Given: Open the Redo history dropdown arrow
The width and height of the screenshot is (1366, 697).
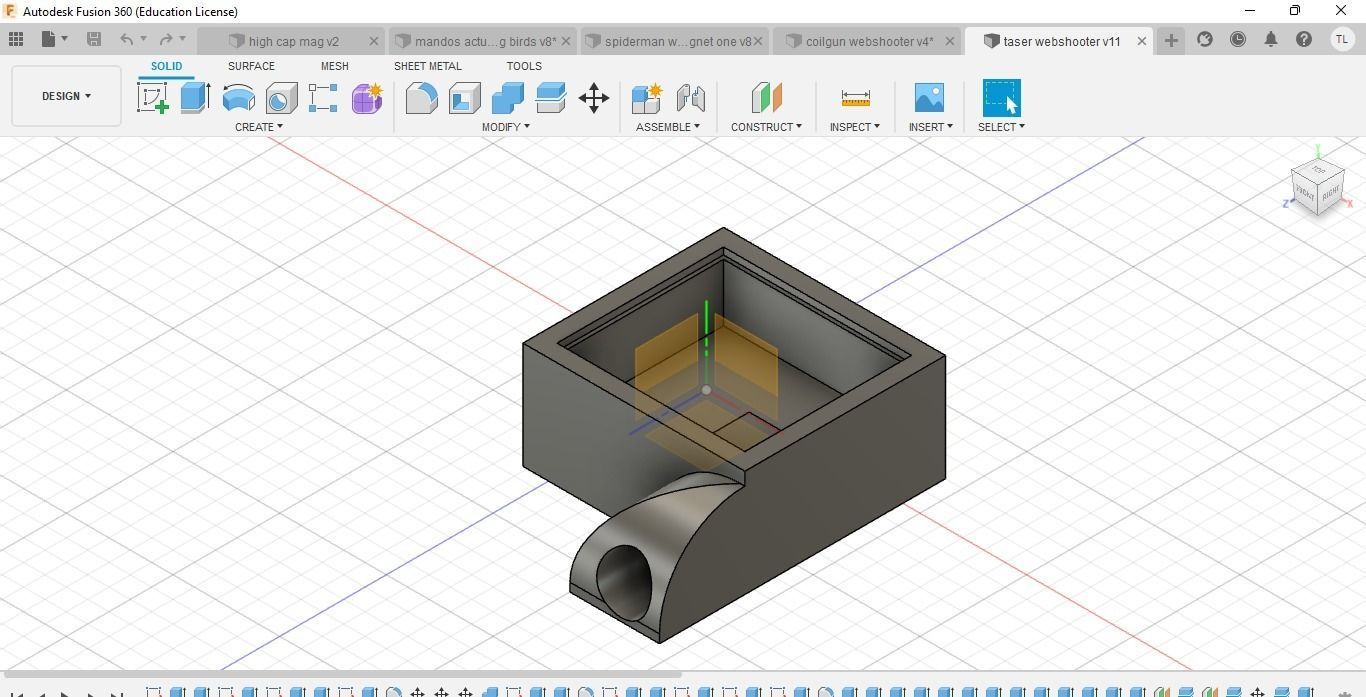Looking at the screenshot, I should tap(182, 39).
